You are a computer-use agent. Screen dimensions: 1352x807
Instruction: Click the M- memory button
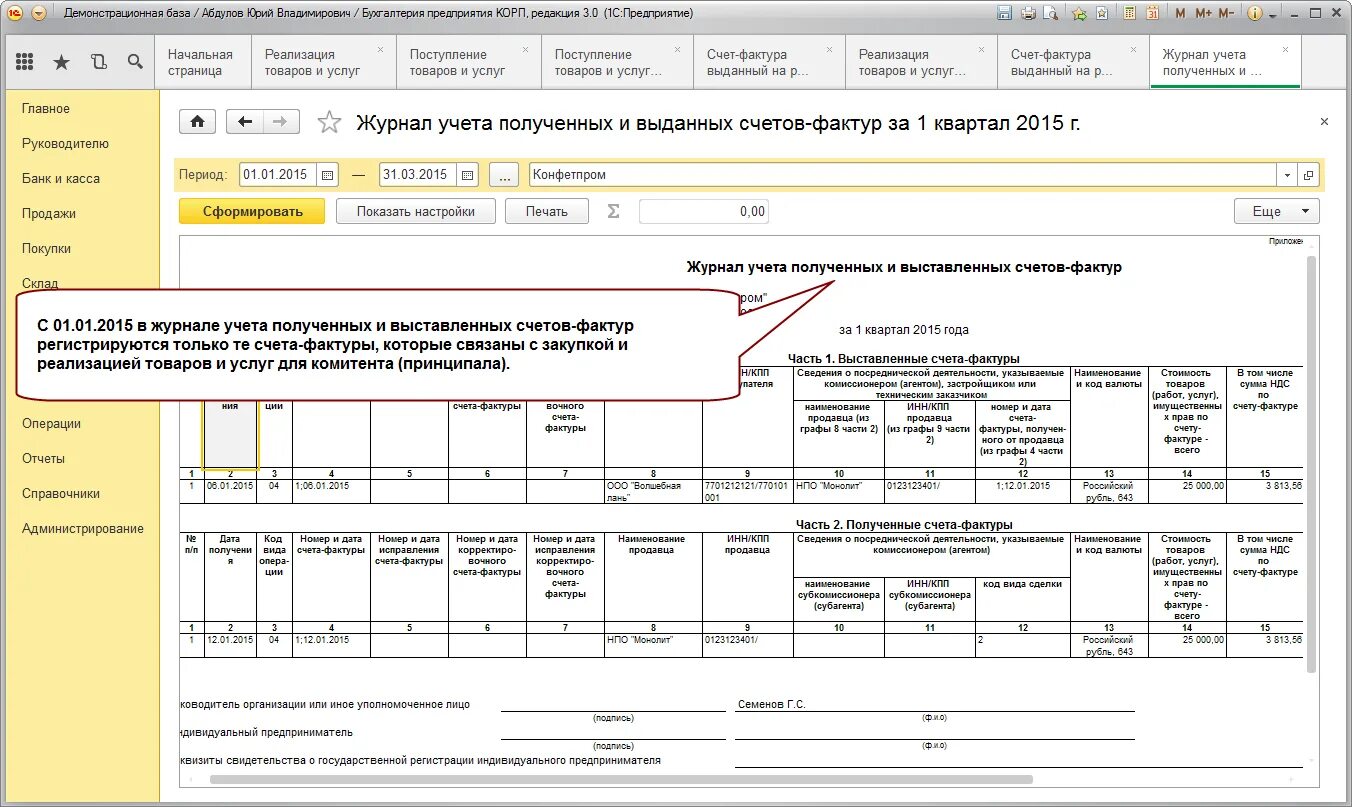(1227, 13)
